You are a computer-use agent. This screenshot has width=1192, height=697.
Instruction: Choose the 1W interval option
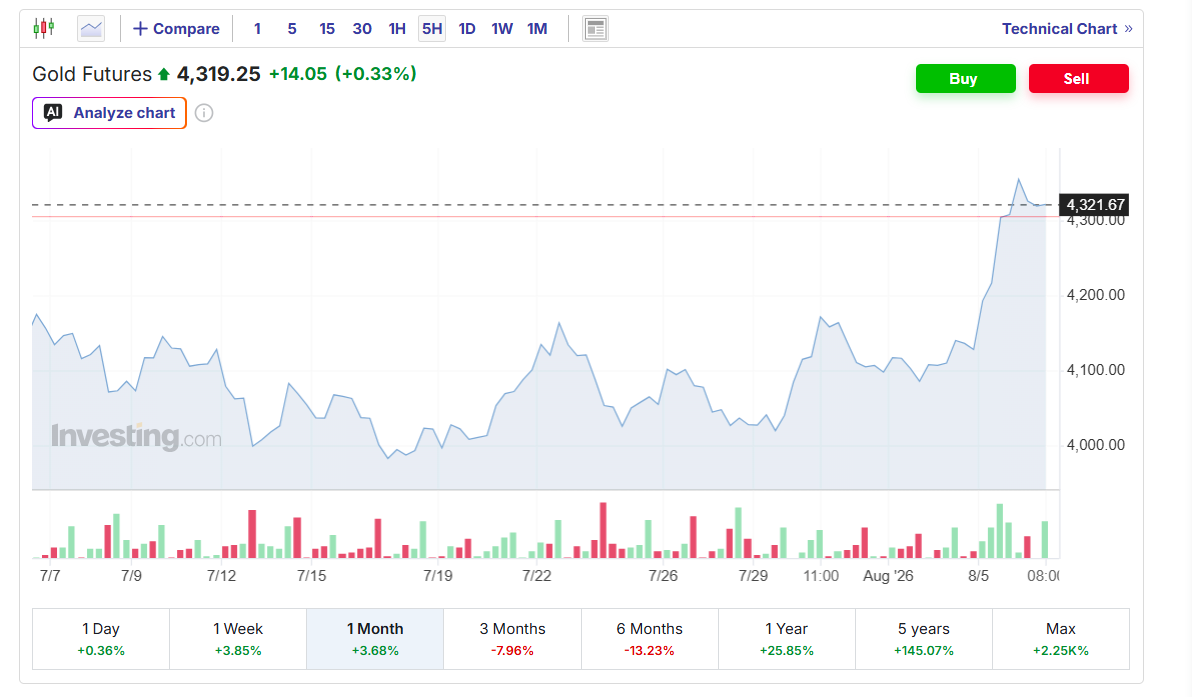click(502, 29)
